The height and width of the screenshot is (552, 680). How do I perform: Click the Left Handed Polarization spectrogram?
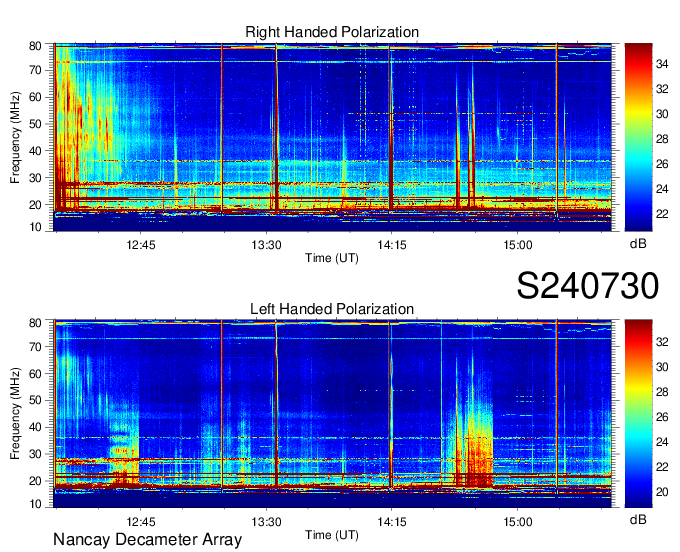tap(333, 414)
